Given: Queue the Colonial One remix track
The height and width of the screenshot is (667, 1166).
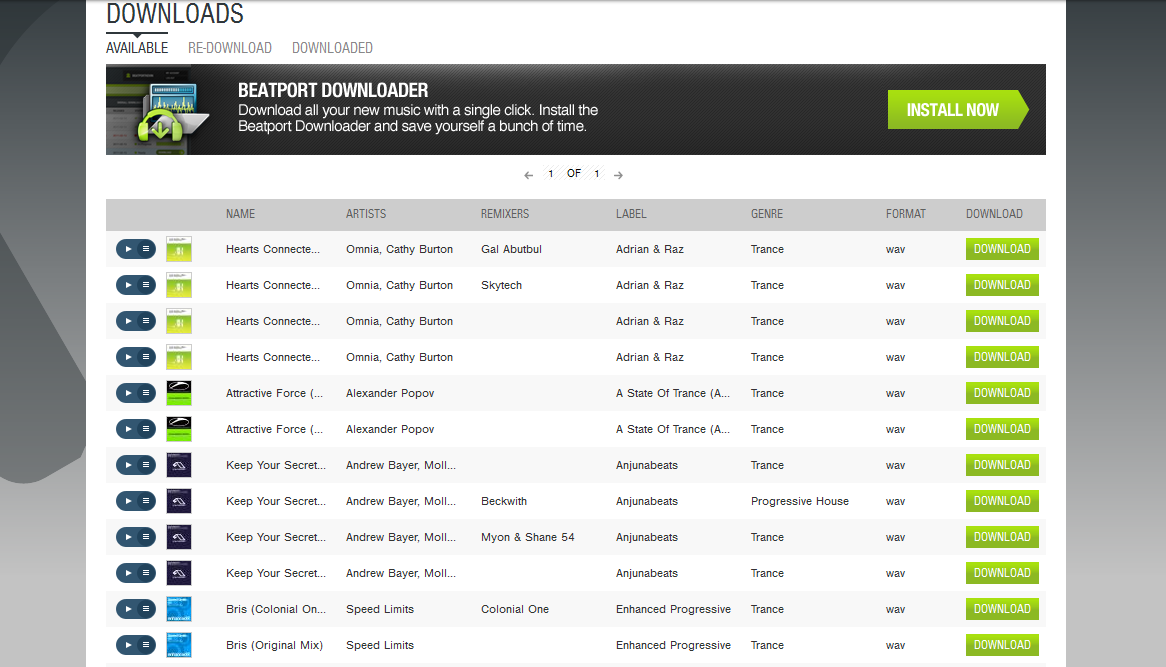Looking at the screenshot, I should pos(146,609).
